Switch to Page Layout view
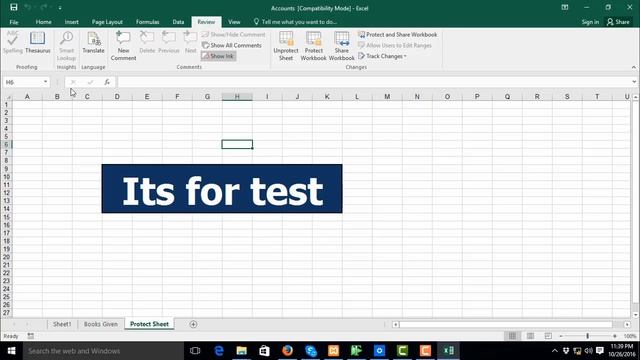 point(530,336)
